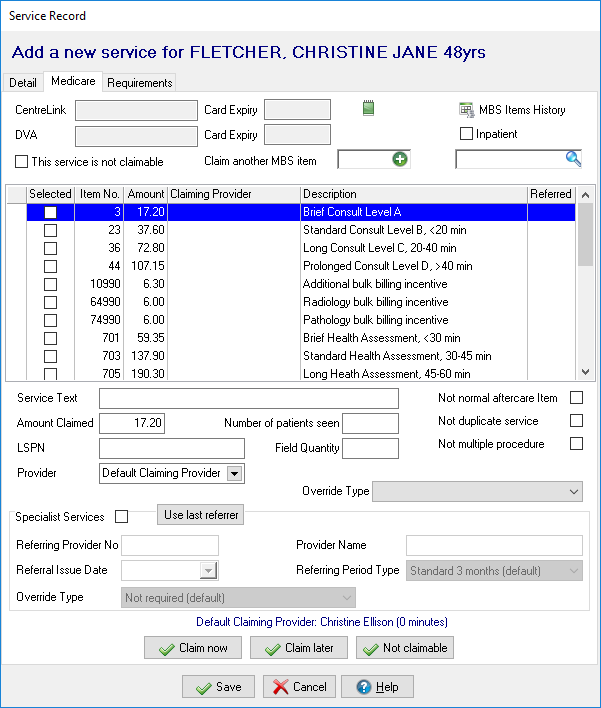The height and width of the screenshot is (708, 601).
Task: Select checkbox for item 64990 Radiology incentive
Action: click(x=50, y=302)
